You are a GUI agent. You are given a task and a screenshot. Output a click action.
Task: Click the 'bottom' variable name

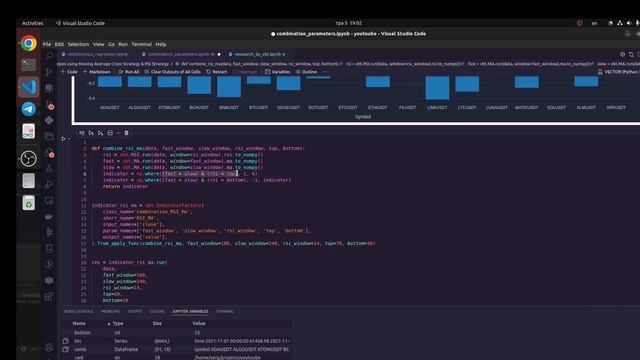[x=82, y=333]
